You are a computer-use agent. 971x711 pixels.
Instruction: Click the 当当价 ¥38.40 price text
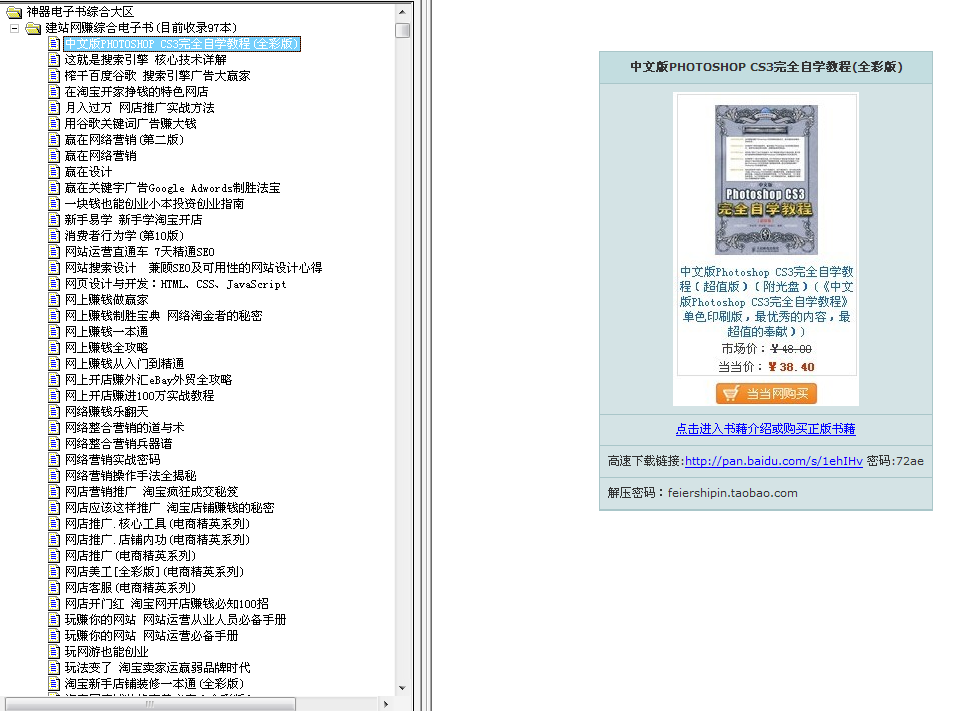[766, 367]
